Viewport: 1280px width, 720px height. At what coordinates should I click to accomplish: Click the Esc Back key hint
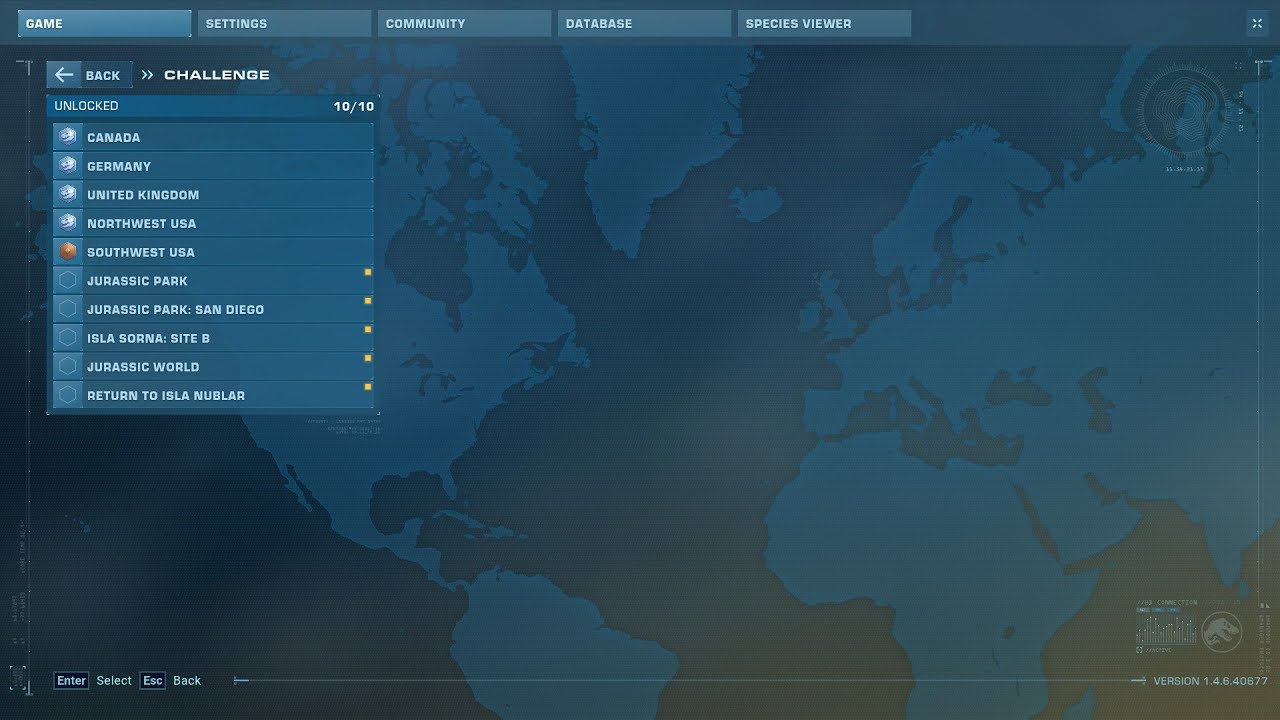(x=171, y=681)
